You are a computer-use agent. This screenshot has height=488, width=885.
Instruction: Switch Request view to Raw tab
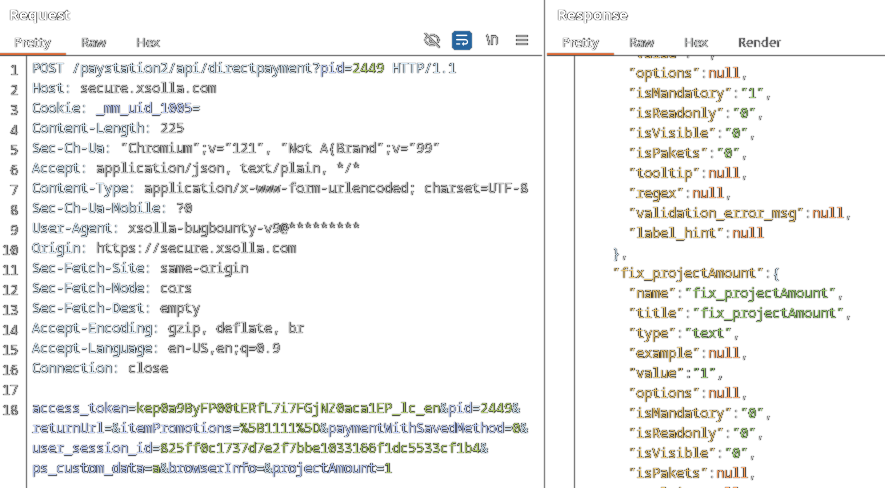pyautogui.click(x=93, y=43)
